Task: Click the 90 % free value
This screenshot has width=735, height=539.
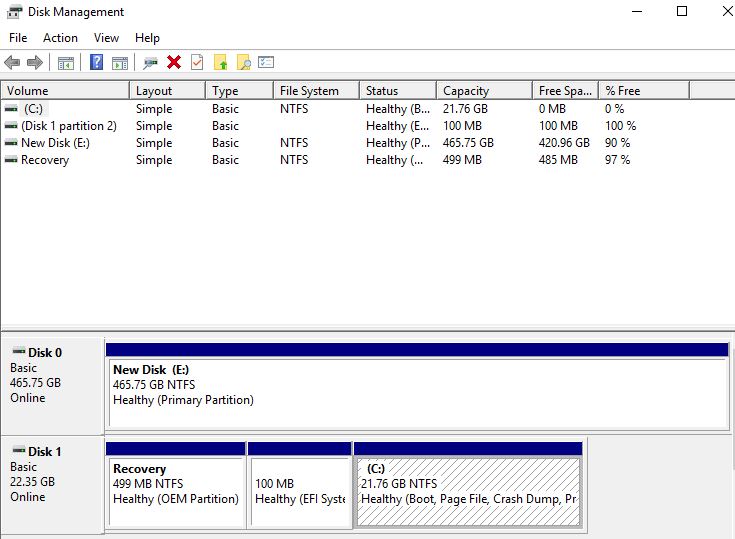Action: point(617,143)
